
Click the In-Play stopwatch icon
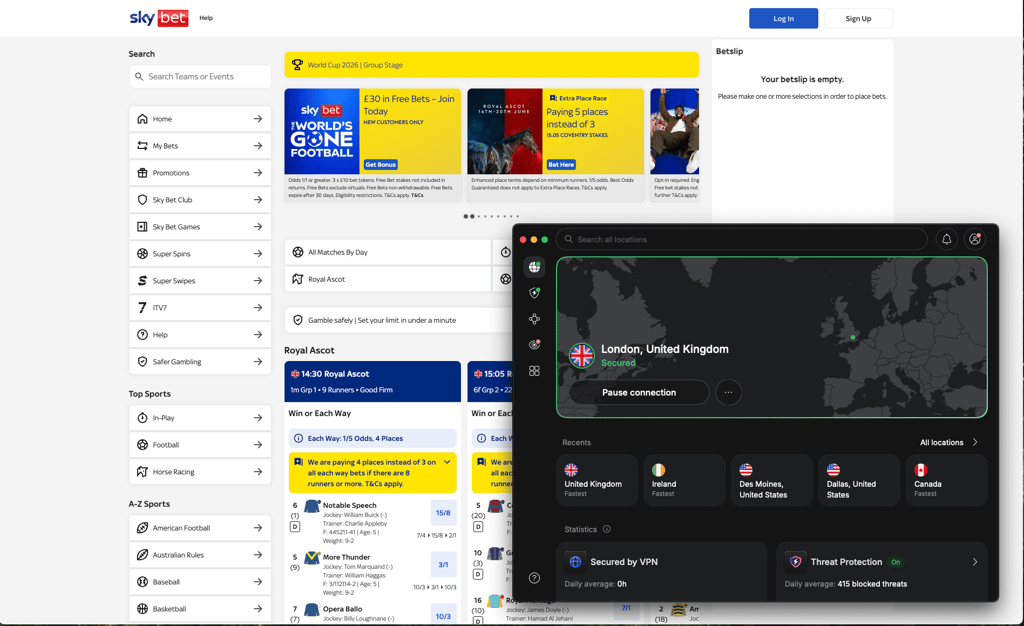(x=142, y=418)
